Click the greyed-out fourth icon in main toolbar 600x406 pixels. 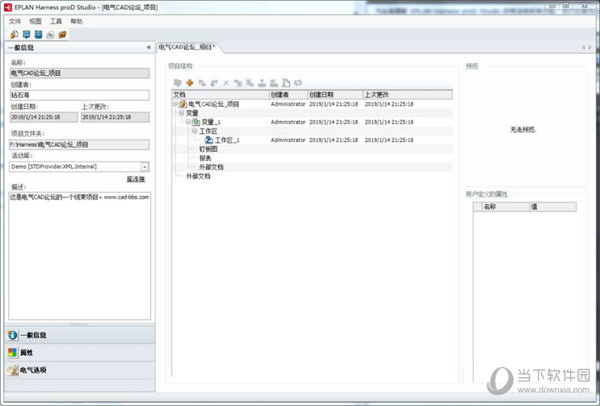(x=50, y=35)
